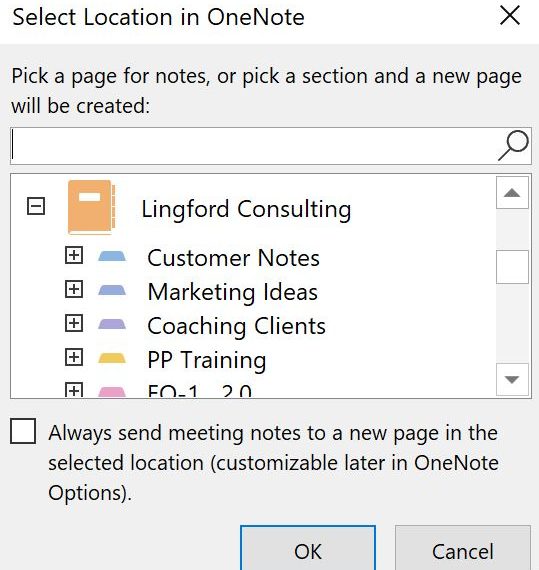
Task: Click the blue Customer Notes section icon
Action: [112, 256]
